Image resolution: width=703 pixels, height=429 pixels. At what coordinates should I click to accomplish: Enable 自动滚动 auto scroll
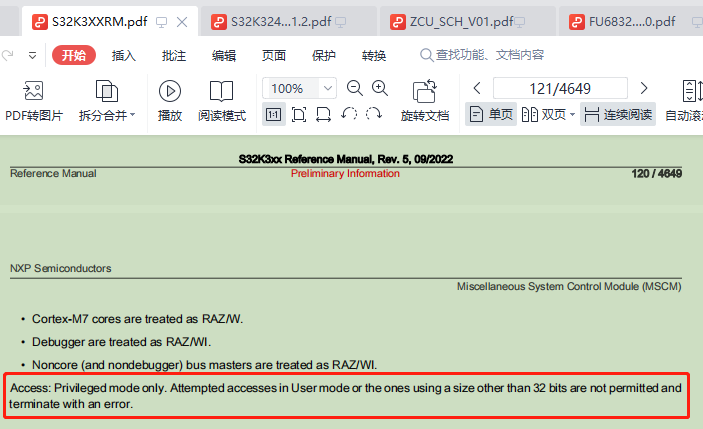[684, 101]
